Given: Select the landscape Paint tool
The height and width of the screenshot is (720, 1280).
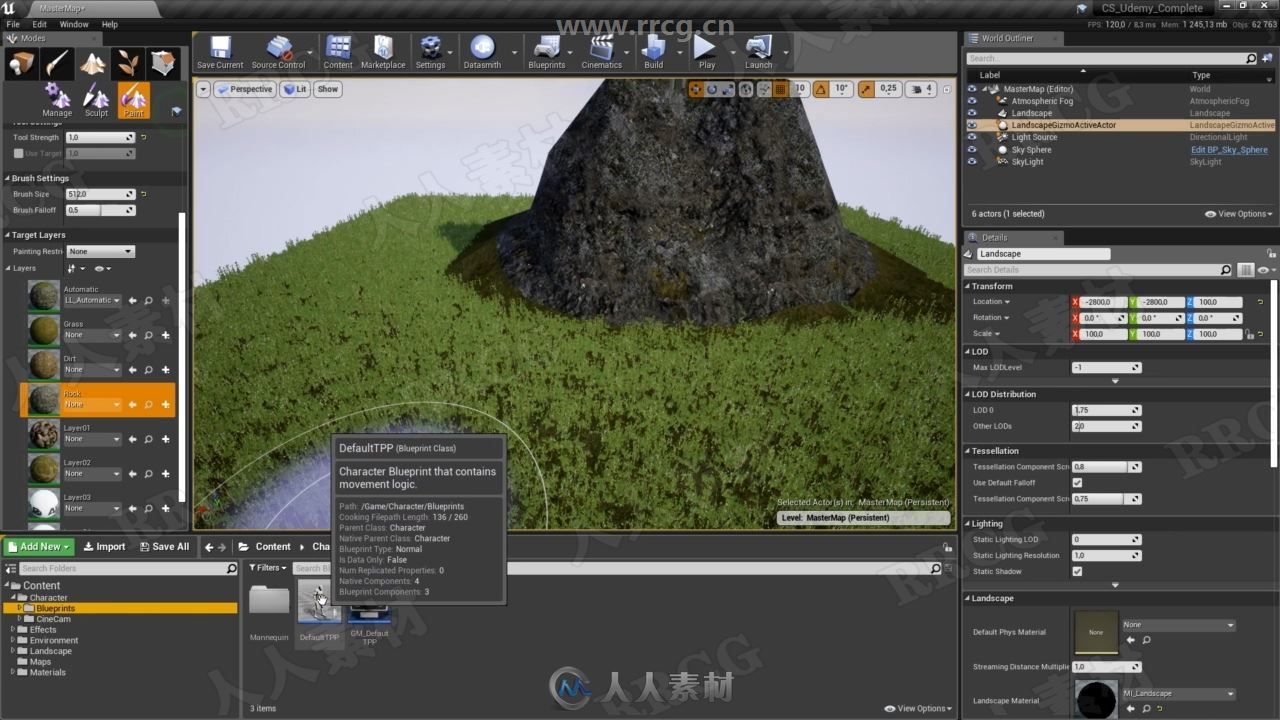Looking at the screenshot, I should pos(133,100).
